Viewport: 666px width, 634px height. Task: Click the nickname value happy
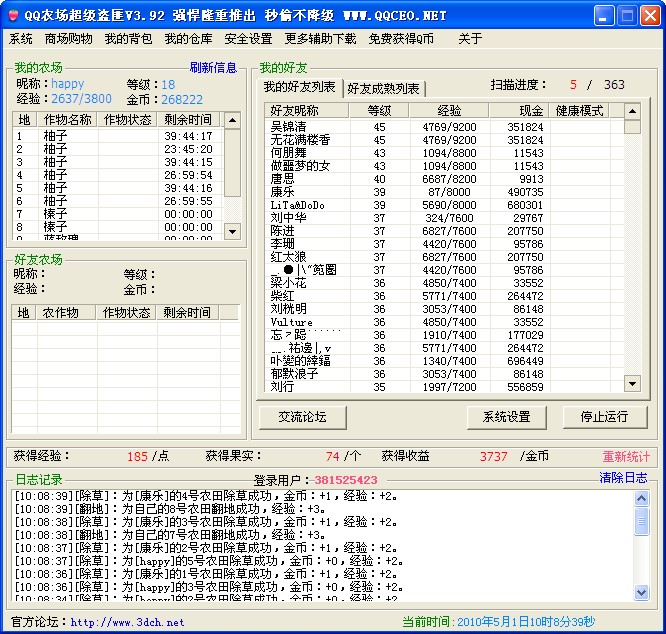pos(68,84)
